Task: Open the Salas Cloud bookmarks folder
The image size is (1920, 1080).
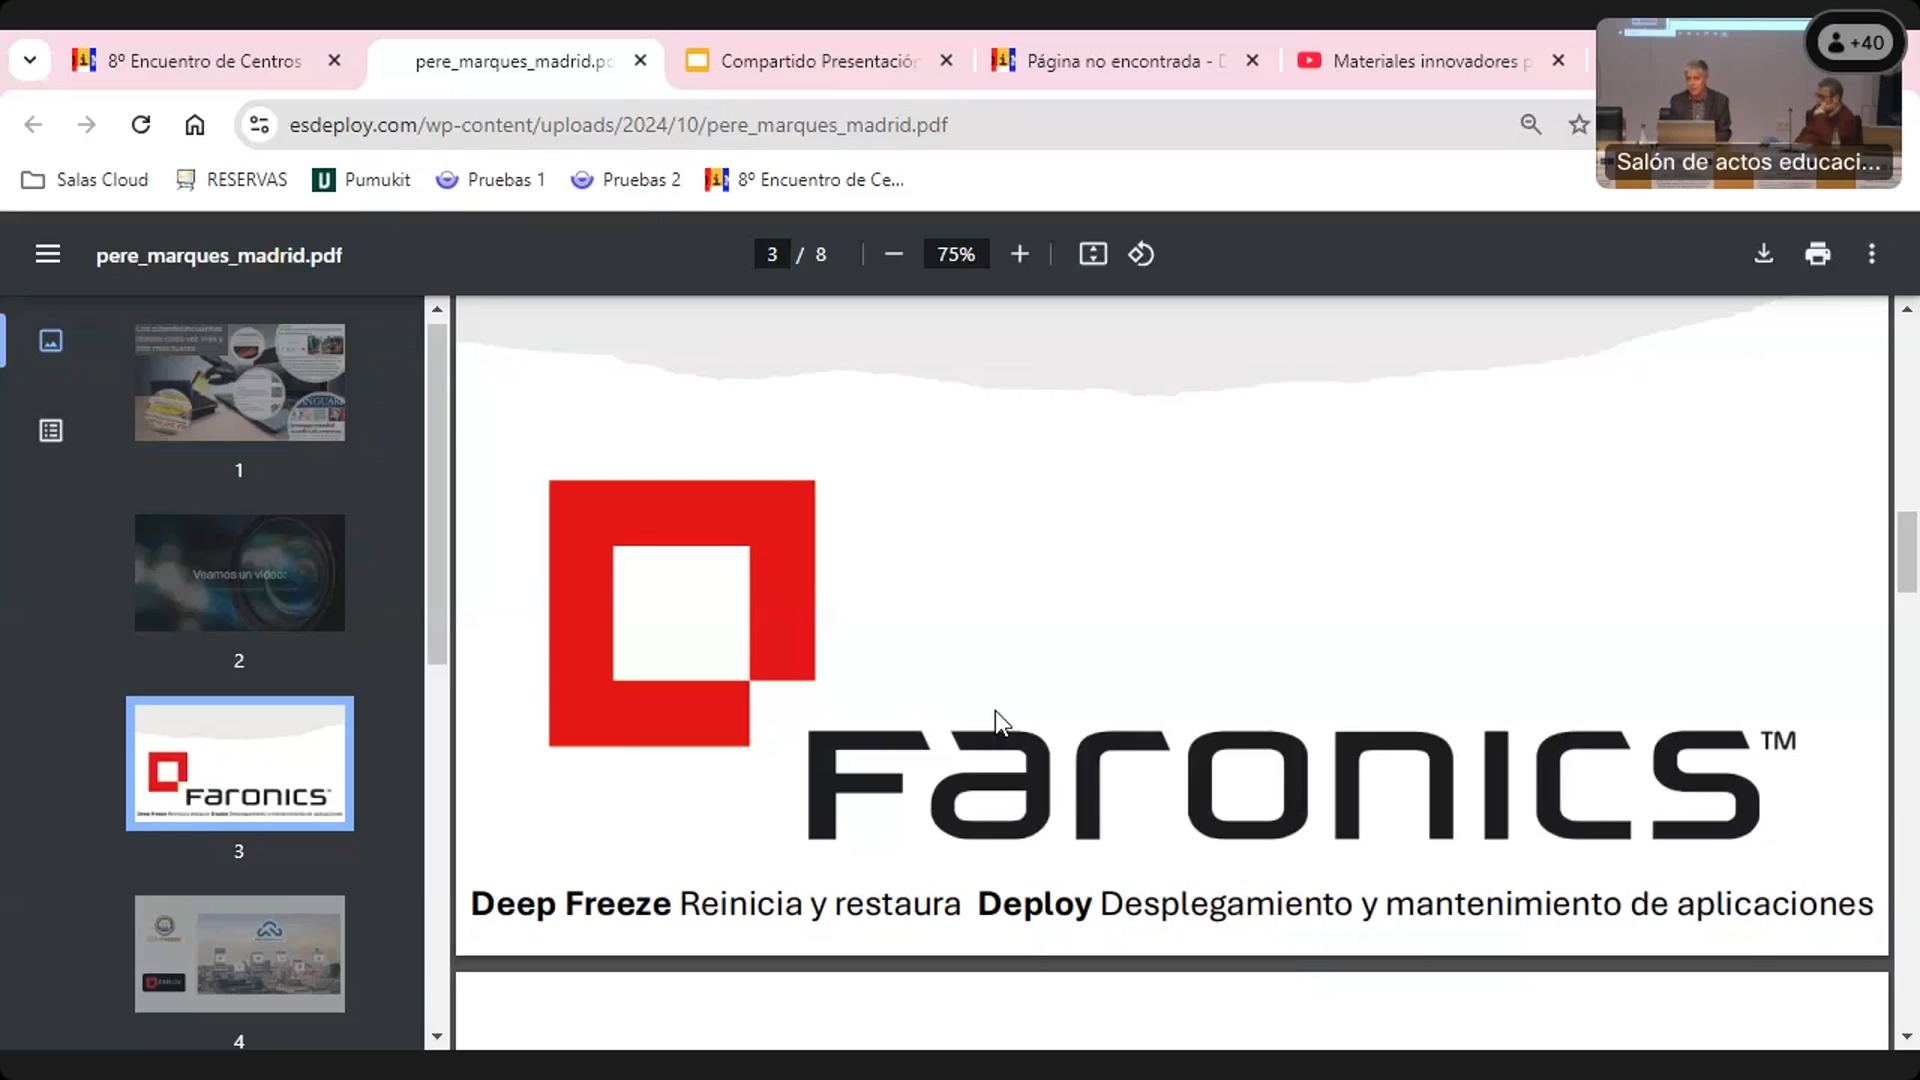Action: click(85, 179)
